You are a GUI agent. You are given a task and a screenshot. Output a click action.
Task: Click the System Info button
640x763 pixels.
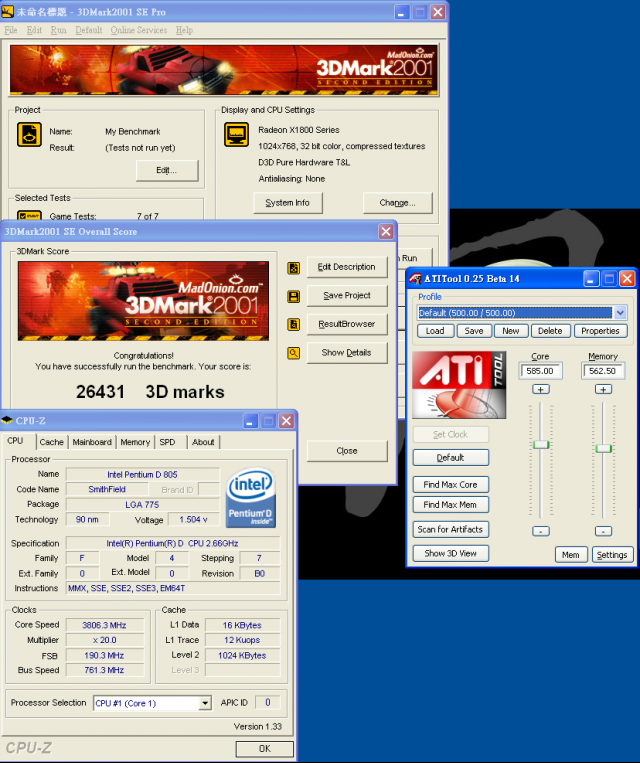[288, 203]
